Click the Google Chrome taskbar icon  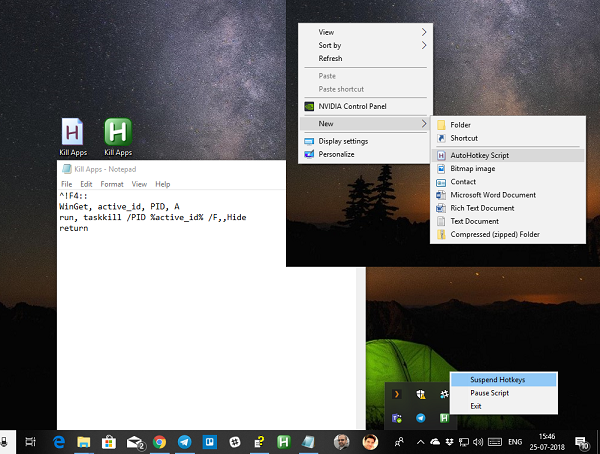coord(160,441)
